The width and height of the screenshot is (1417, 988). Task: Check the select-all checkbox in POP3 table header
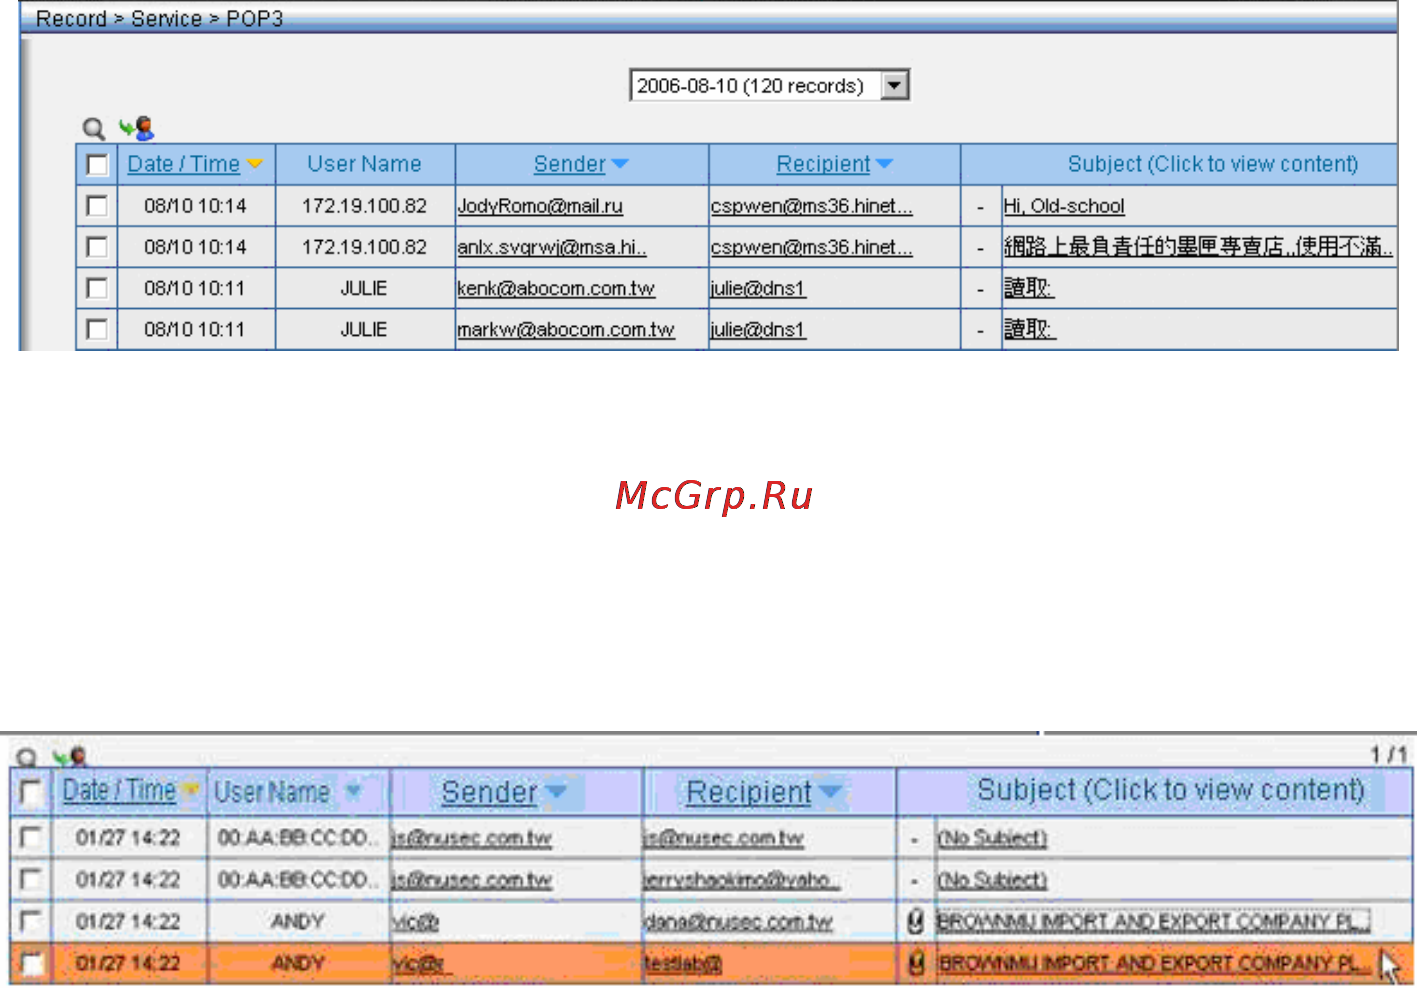pos(97,165)
